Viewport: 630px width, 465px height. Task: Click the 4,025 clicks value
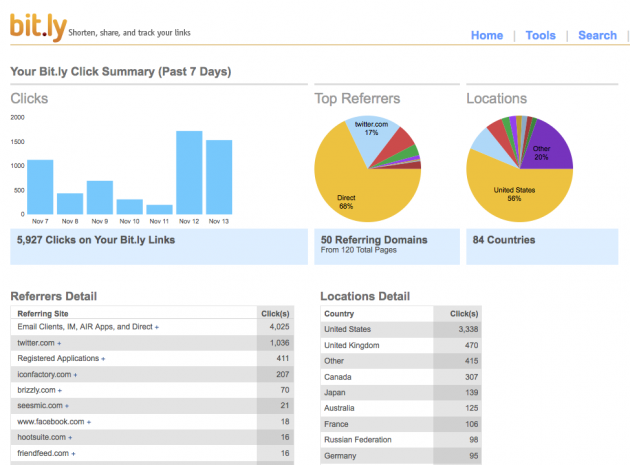pos(279,327)
